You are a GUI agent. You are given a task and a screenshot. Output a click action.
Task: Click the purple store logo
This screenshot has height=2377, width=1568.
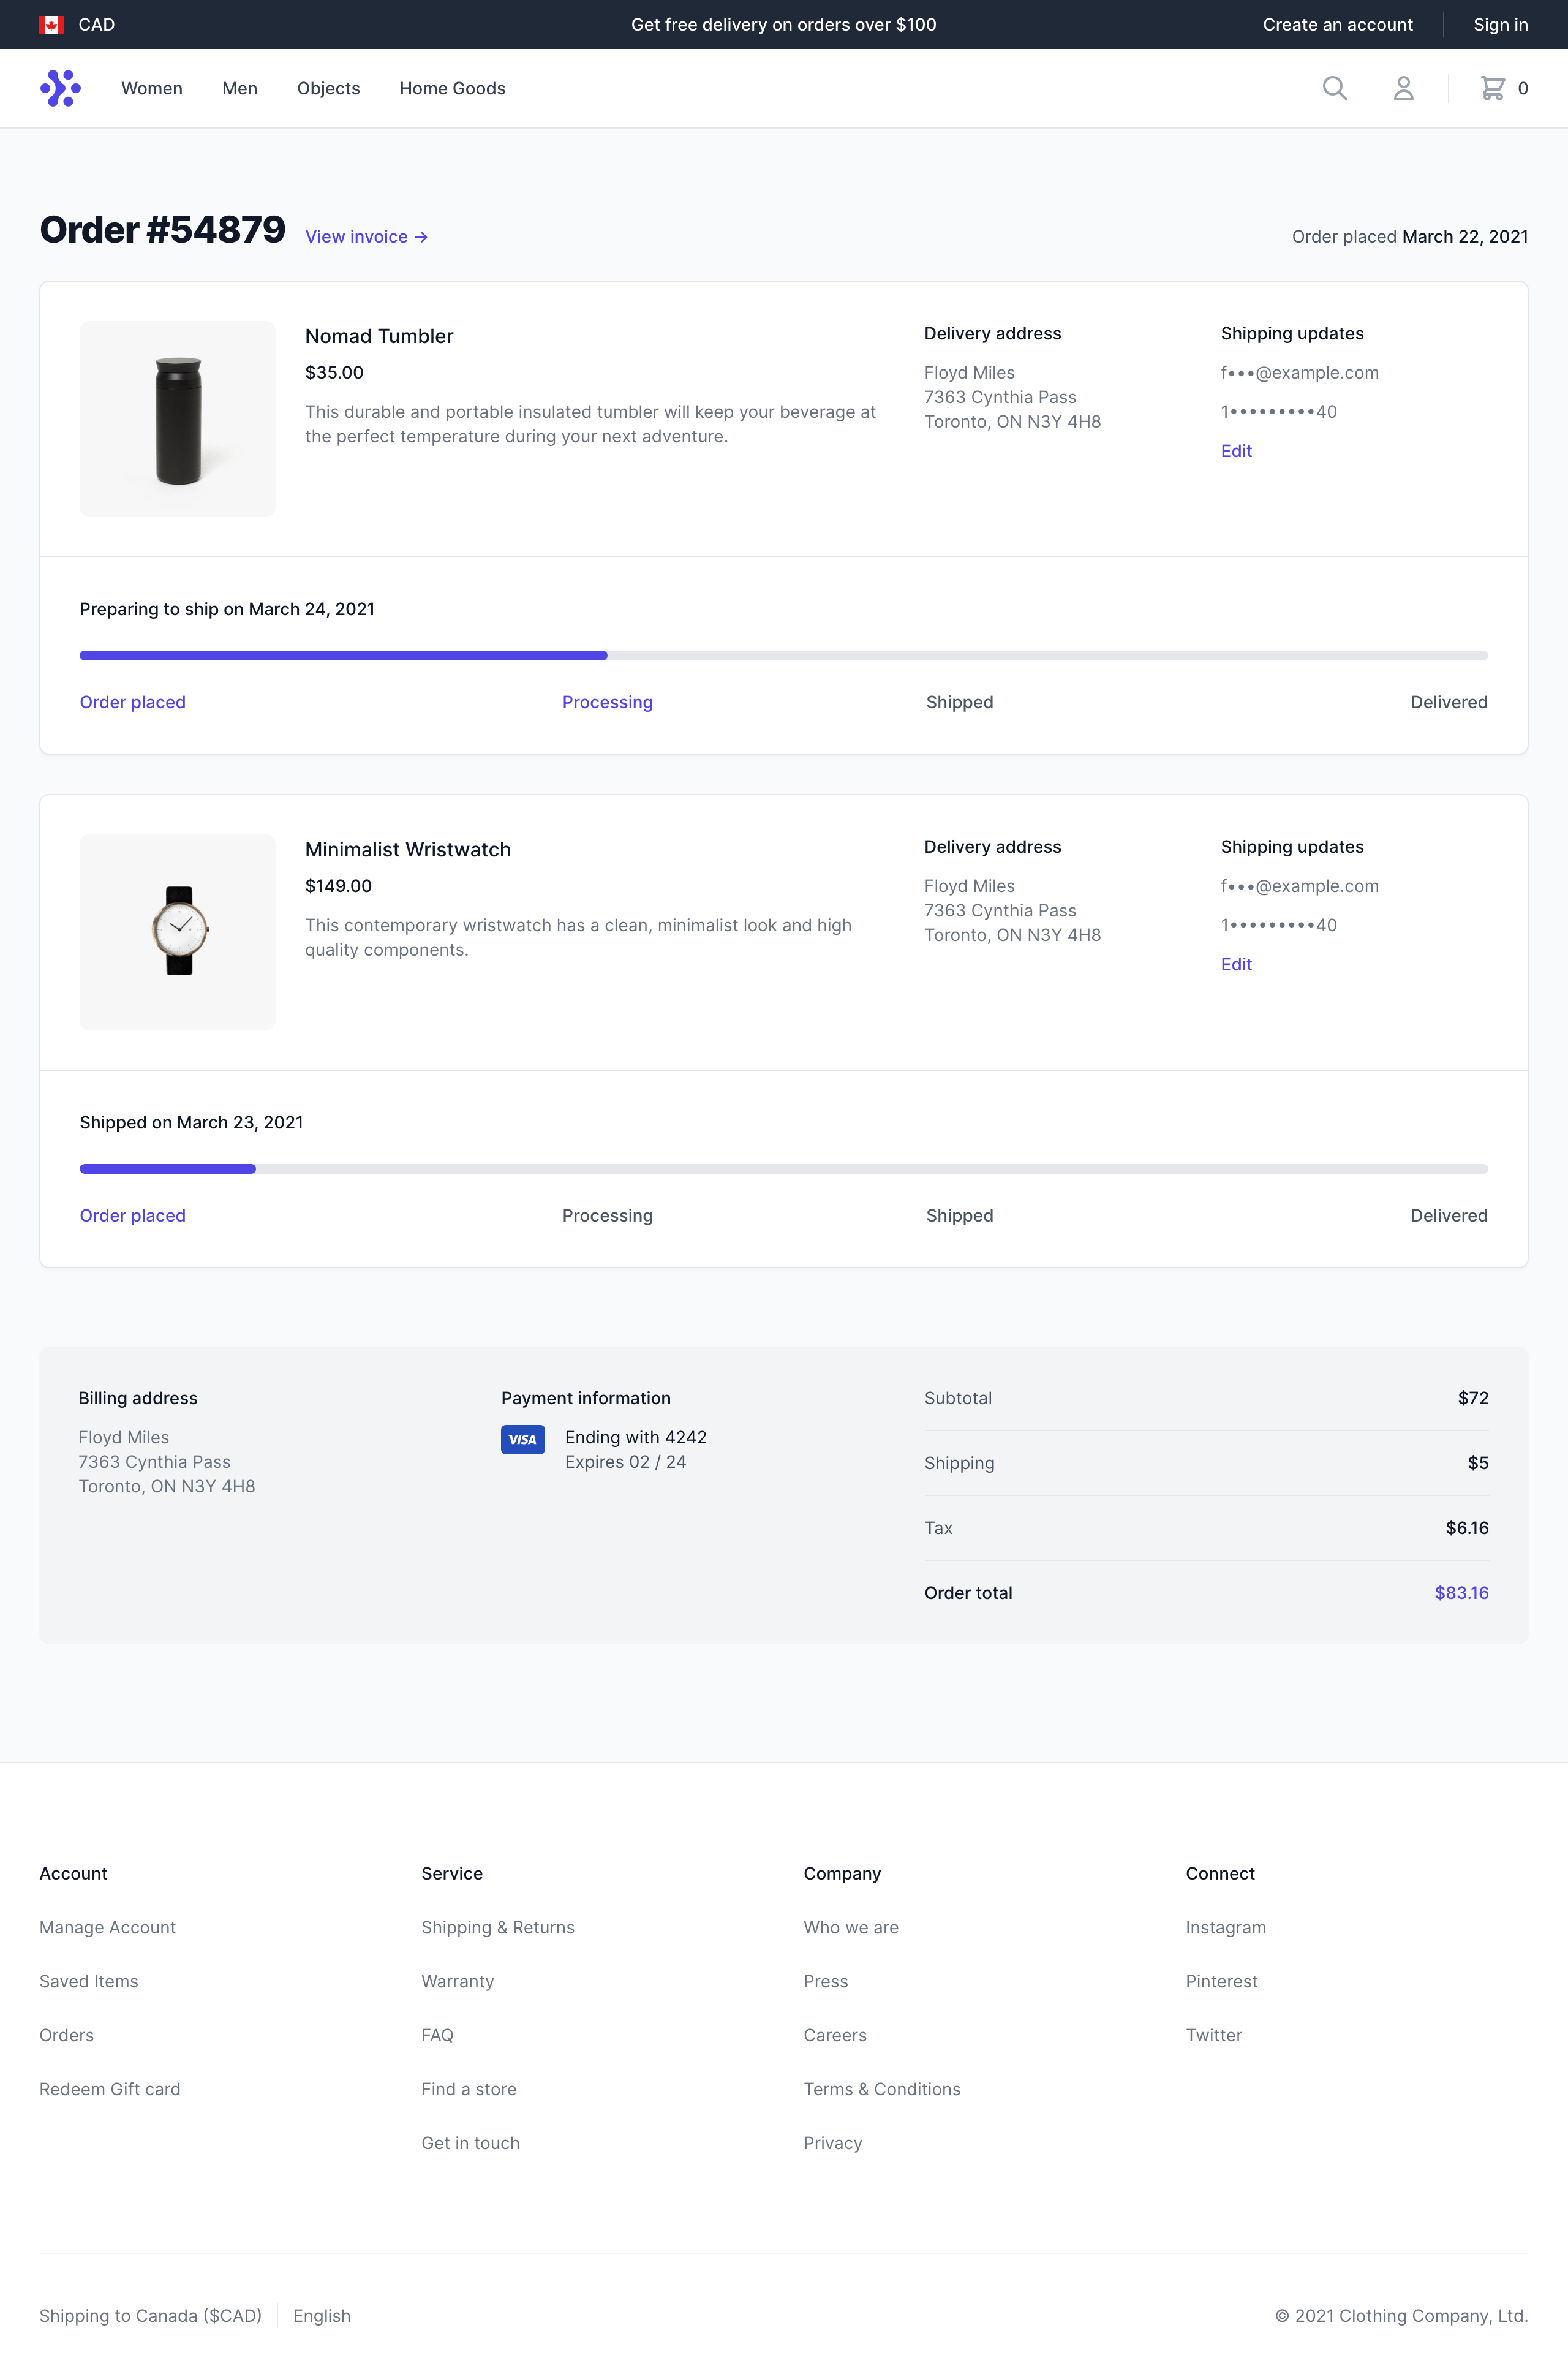pyautogui.click(x=60, y=88)
